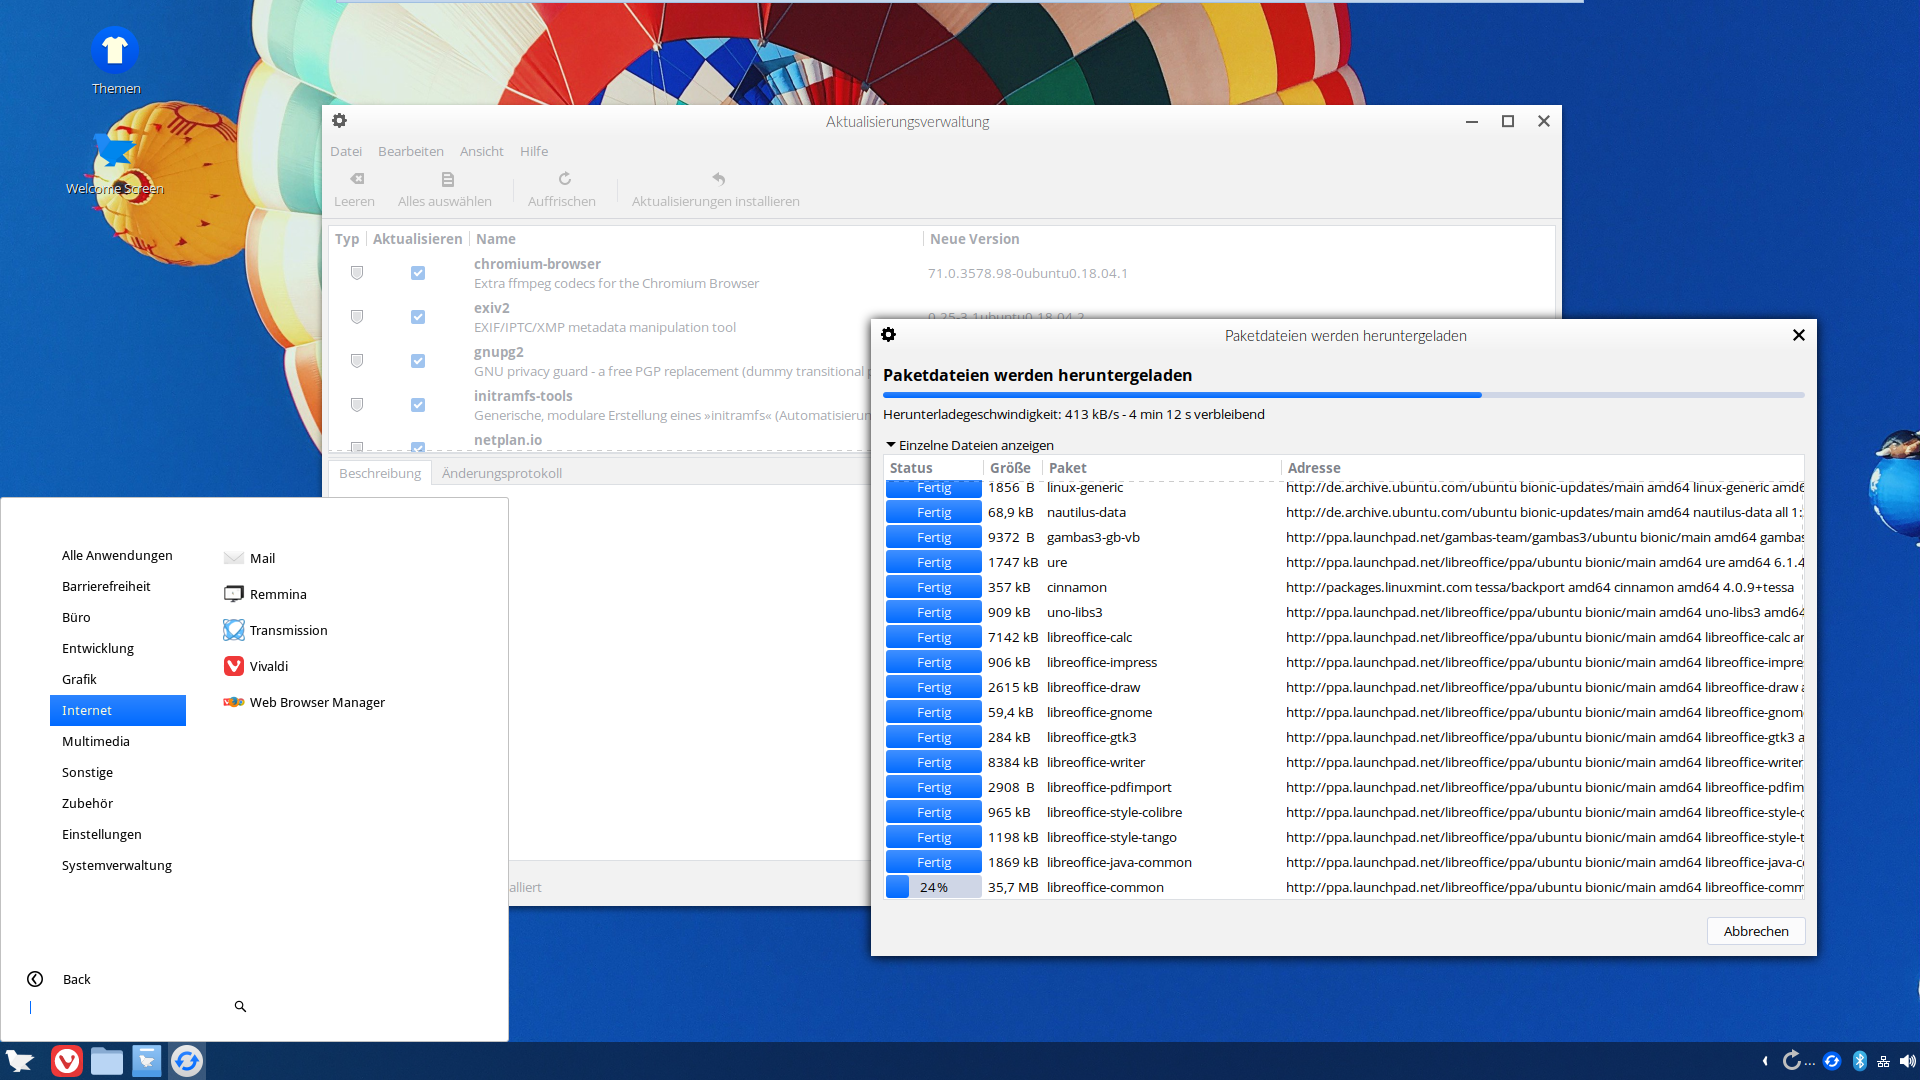Click the Leeren clear toolbar icon
Image resolution: width=1920 pixels, height=1080 pixels.
(356, 179)
